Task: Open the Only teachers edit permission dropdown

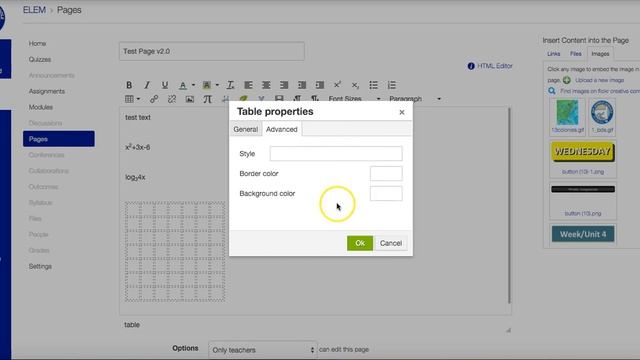Action: coord(262,350)
